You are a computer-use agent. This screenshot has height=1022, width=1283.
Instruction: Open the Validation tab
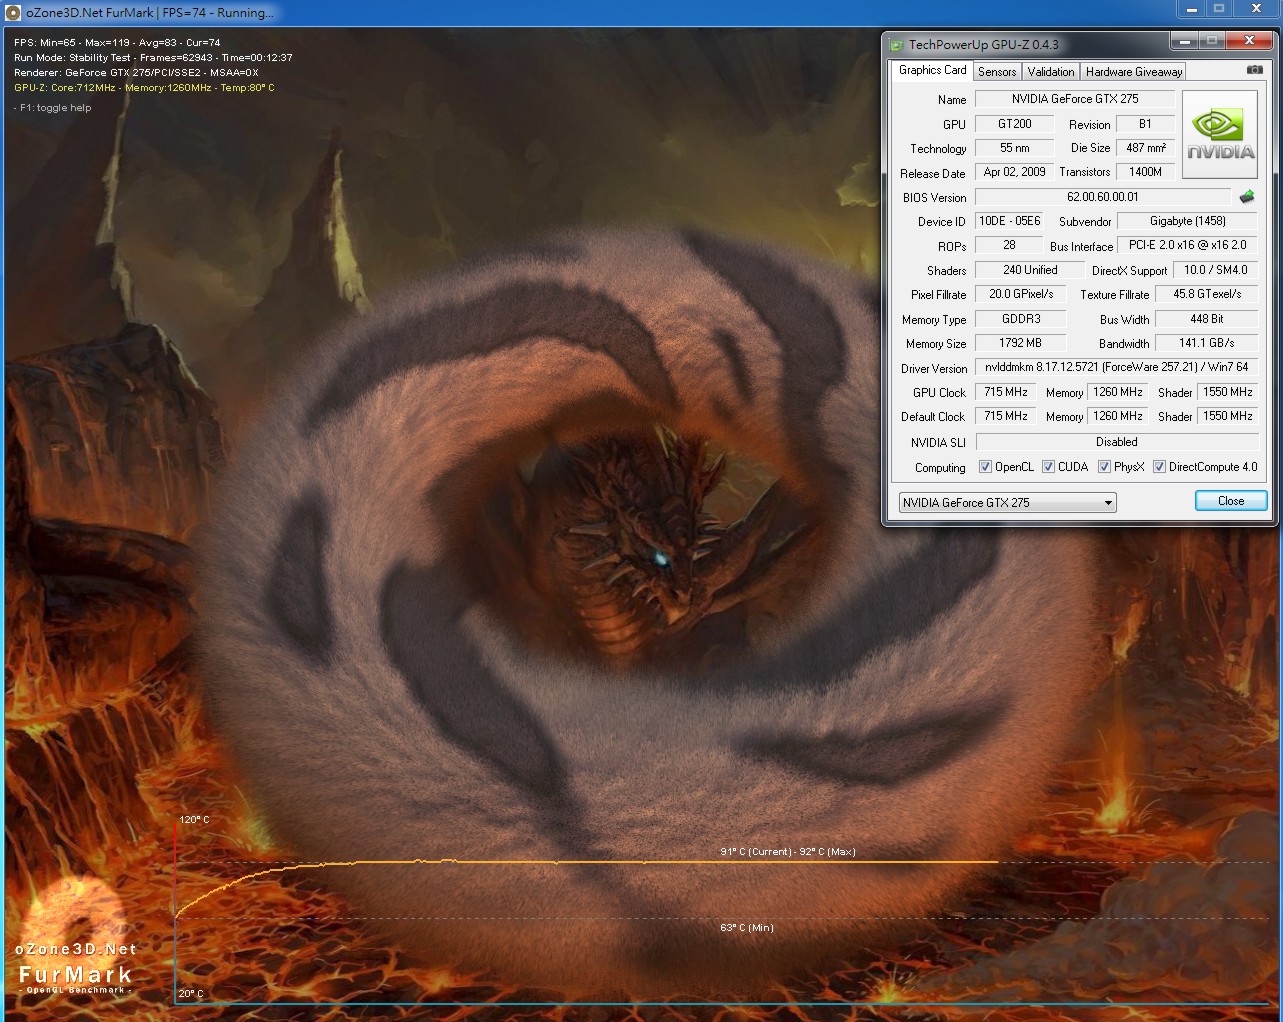pyautogui.click(x=1051, y=71)
